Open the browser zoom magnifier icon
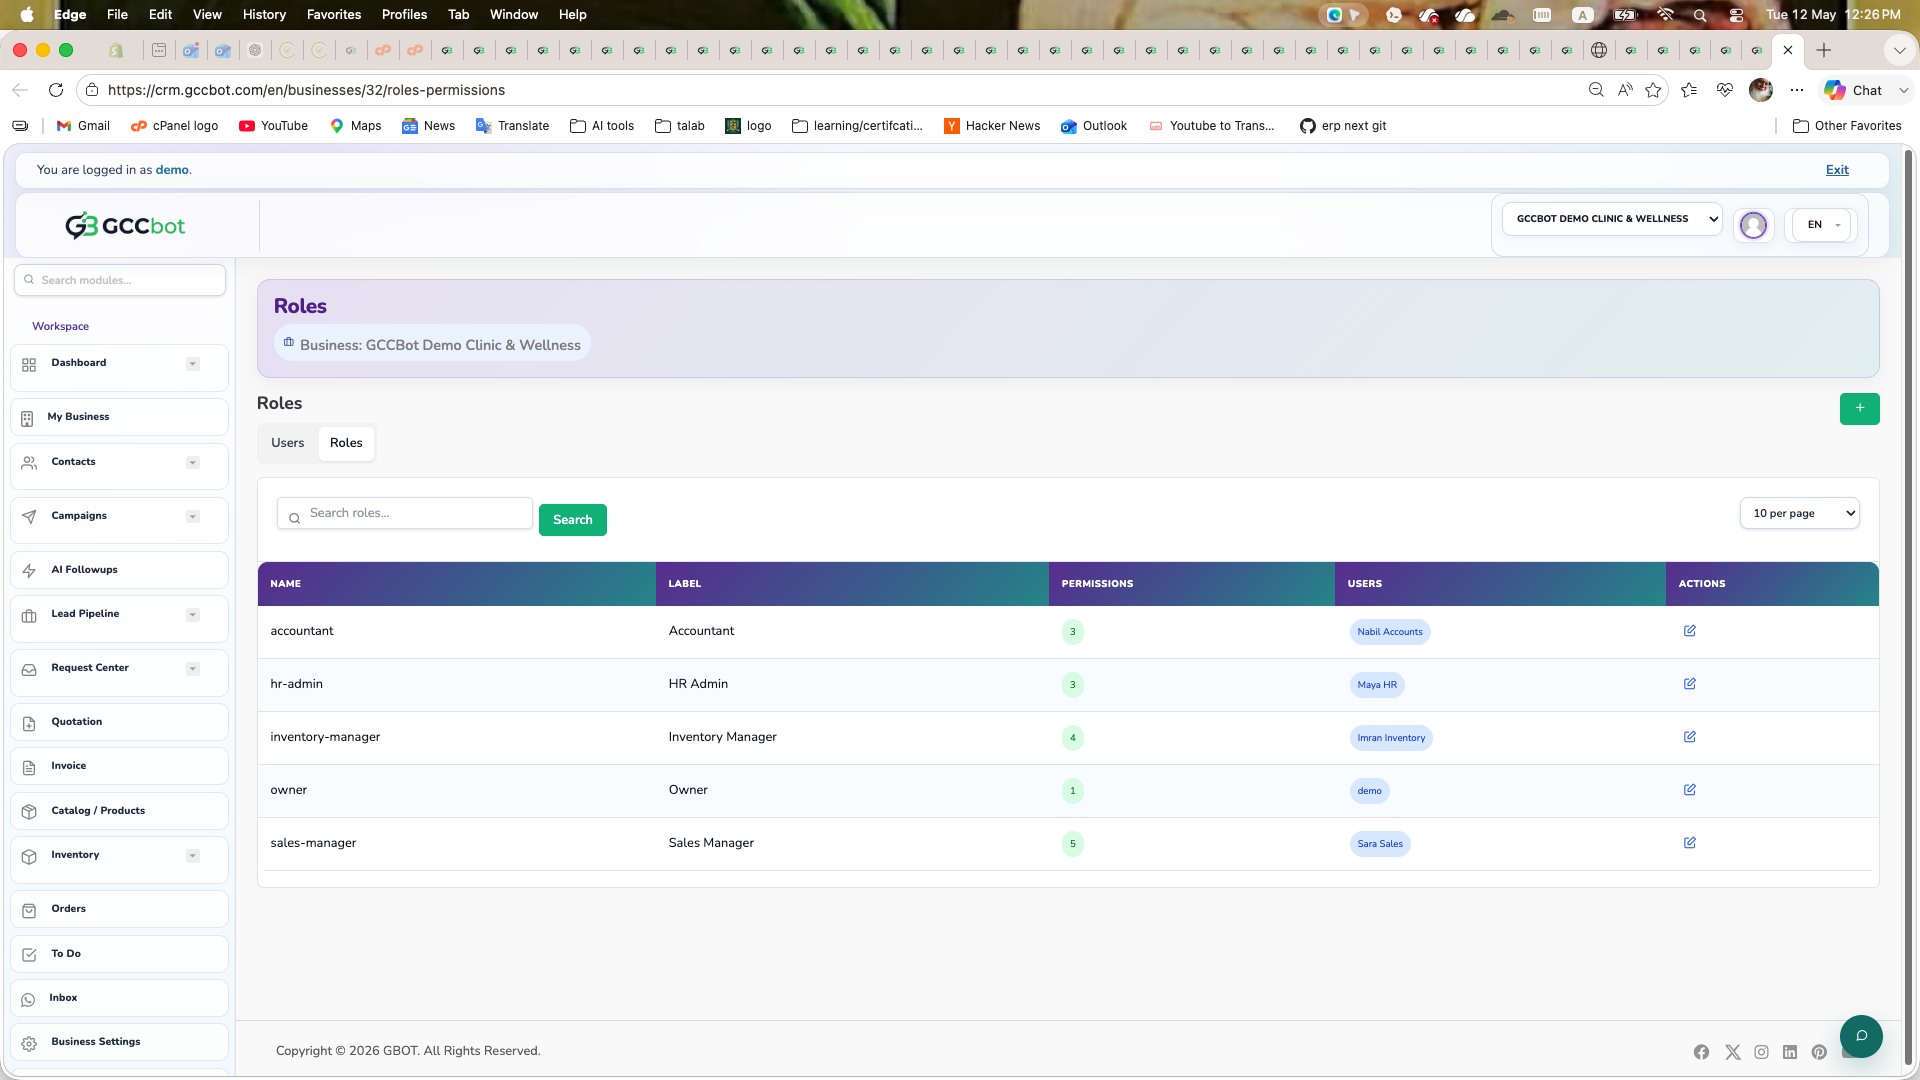The width and height of the screenshot is (1920, 1080). pos(1596,90)
